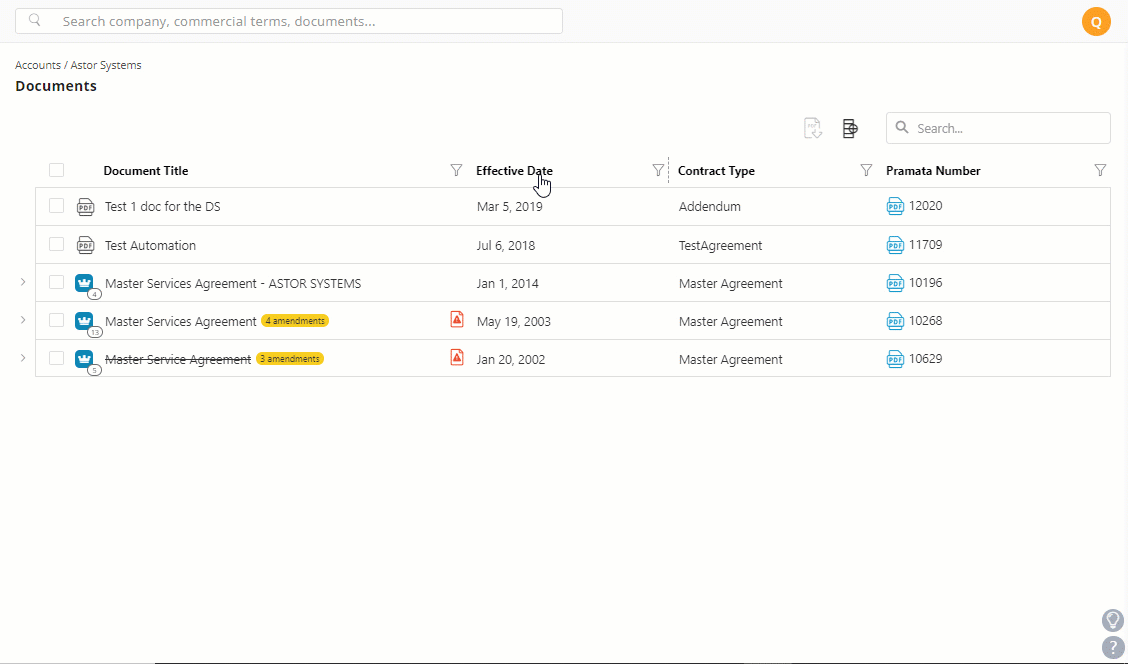The height and width of the screenshot is (664, 1128).
Task: Open Contract Type filter funnel
Action: pos(866,170)
